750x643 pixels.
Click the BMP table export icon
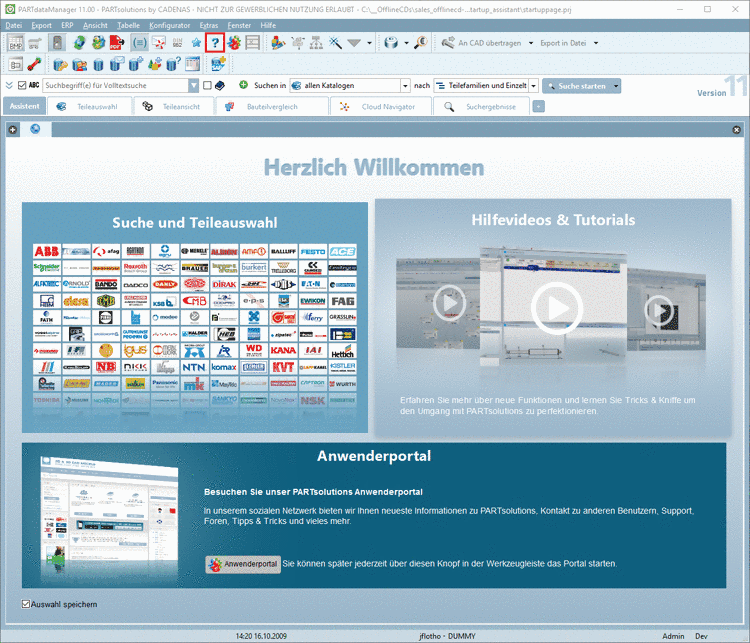tap(15, 43)
